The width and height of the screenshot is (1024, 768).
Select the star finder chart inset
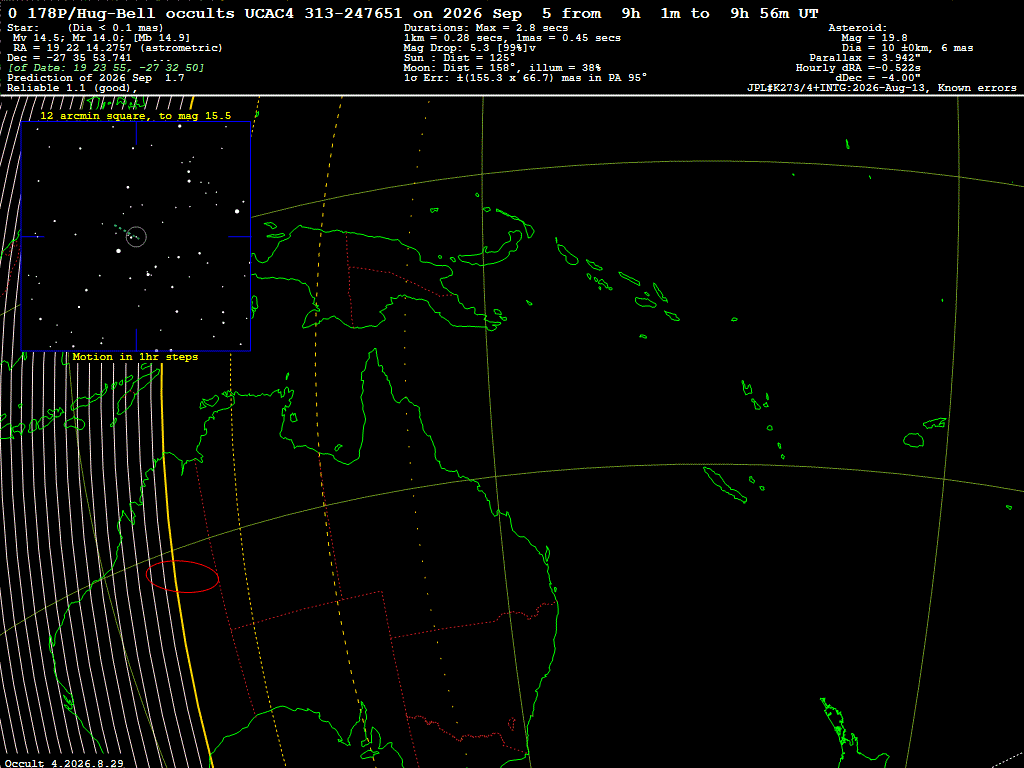pos(136,236)
